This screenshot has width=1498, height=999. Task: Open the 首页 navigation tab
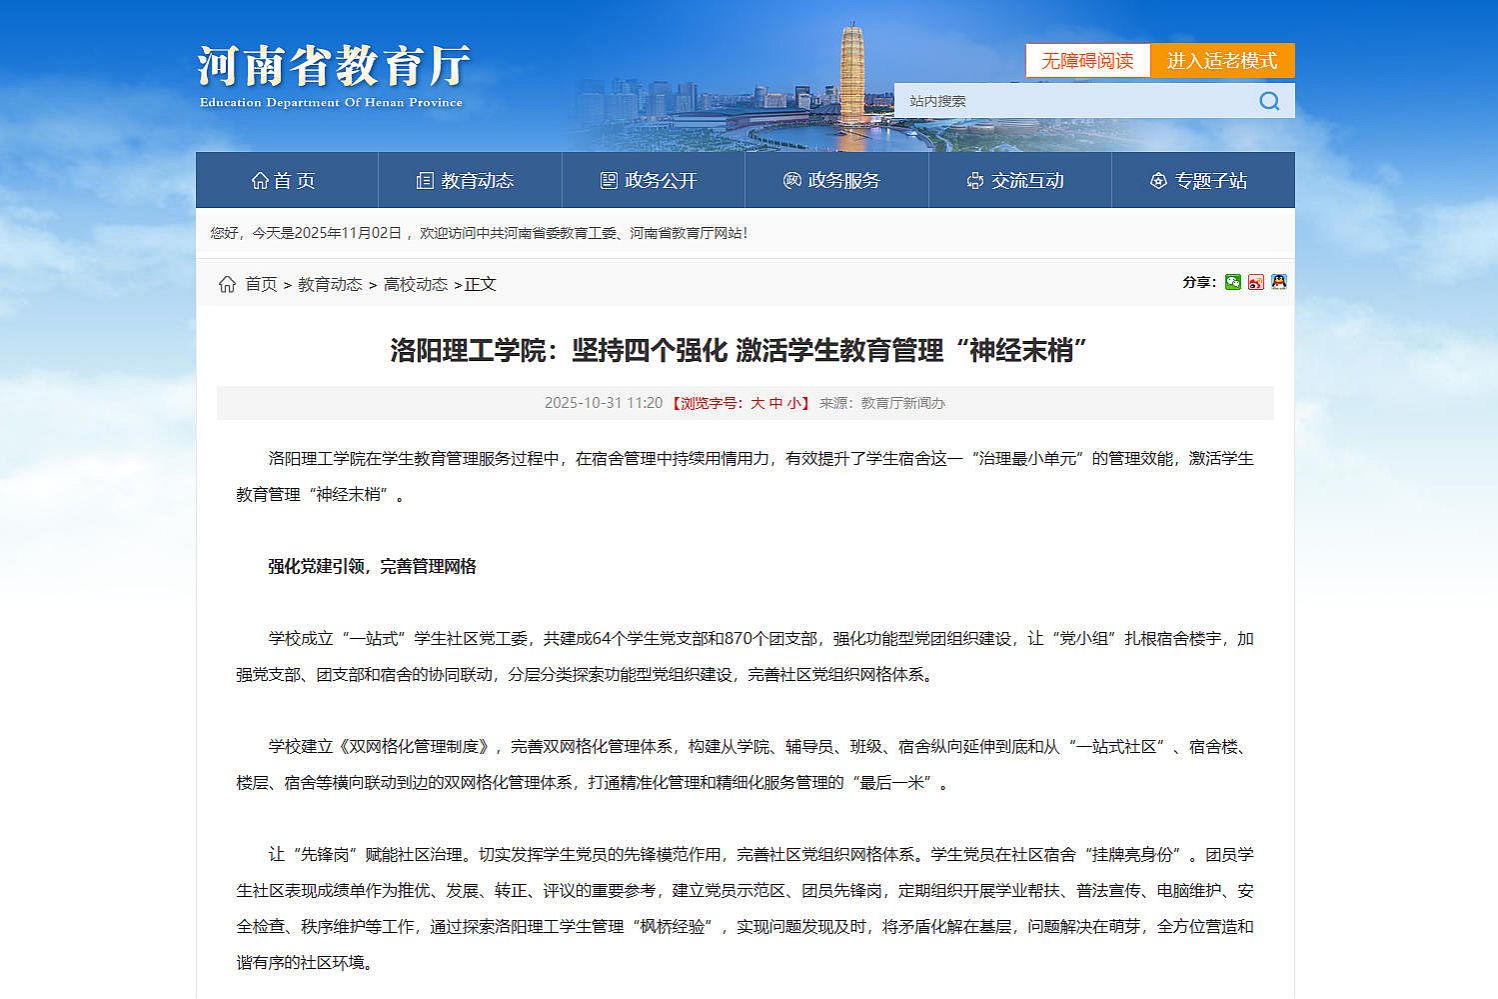285,181
